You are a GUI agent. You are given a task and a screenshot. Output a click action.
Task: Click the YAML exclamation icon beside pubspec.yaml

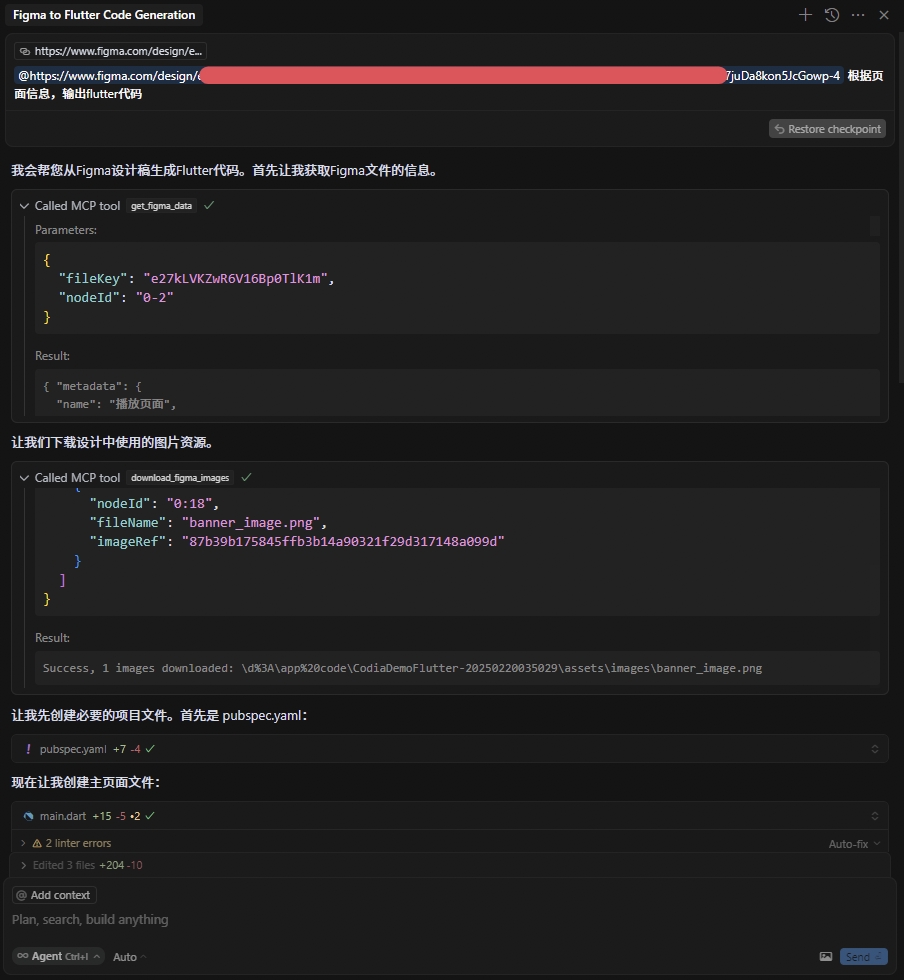(x=28, y=749)
